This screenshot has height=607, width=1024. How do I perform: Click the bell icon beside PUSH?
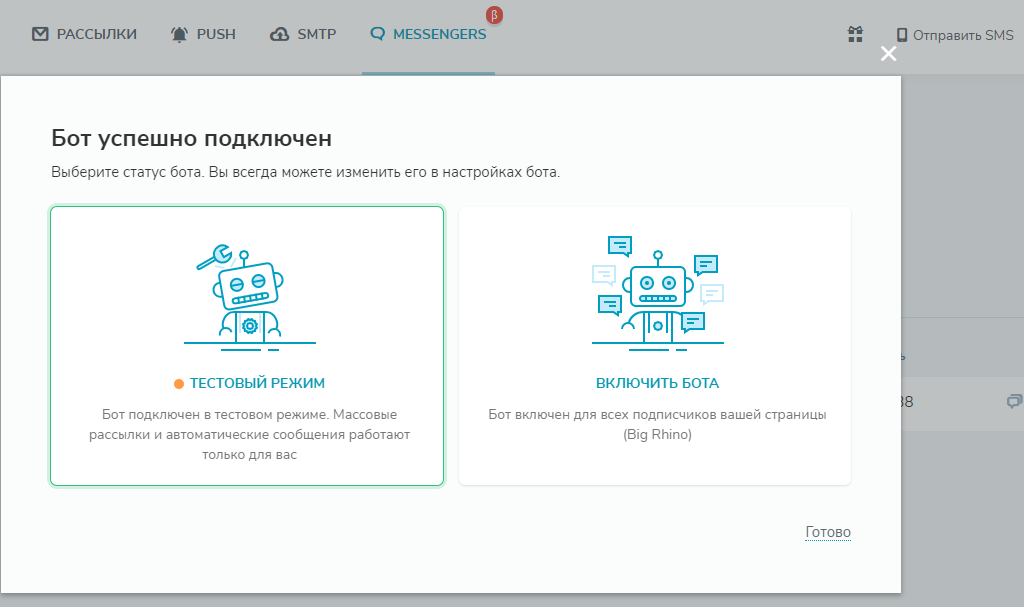tap(179, 35)
